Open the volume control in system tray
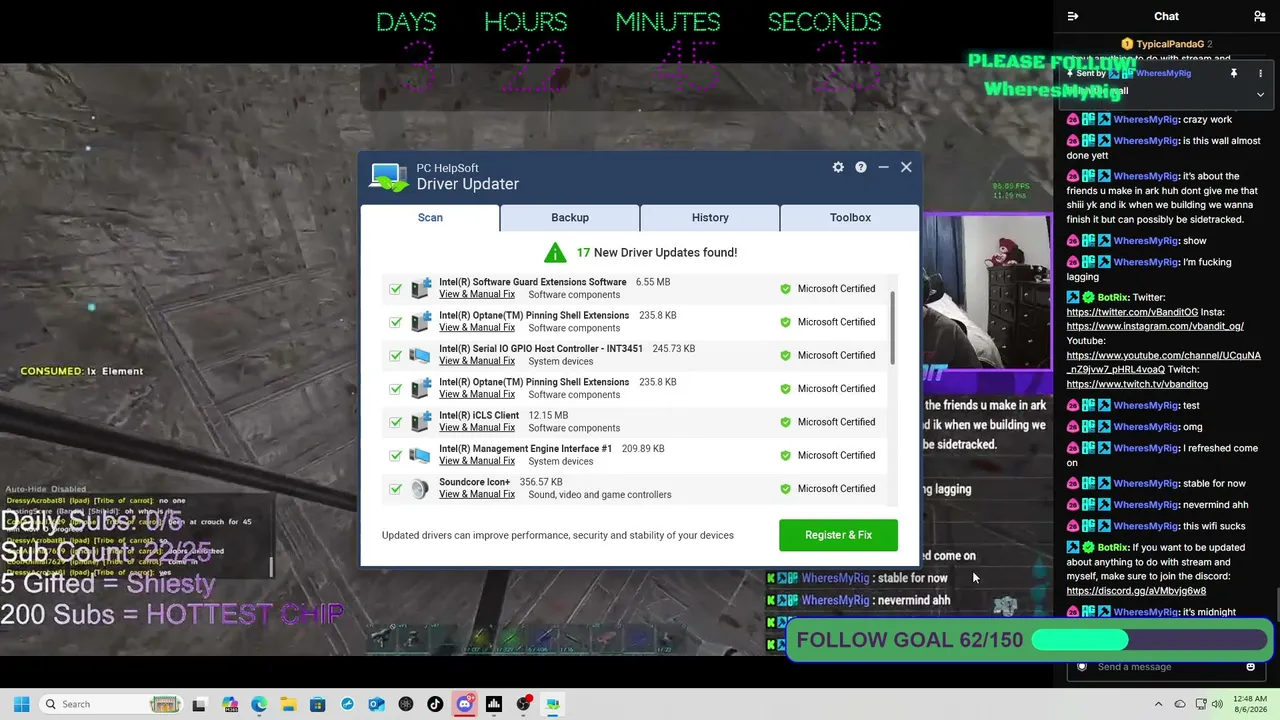This screenshot has width=1280, height=720. pyautogui.click(x=1217, y=704)
